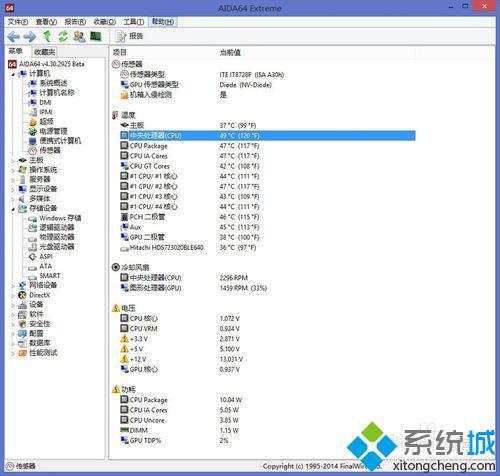Select 光盘驱动器 icon in tree
Viewport: 500px width, 476px height.
pyautogui.click(x=33, y=247)
